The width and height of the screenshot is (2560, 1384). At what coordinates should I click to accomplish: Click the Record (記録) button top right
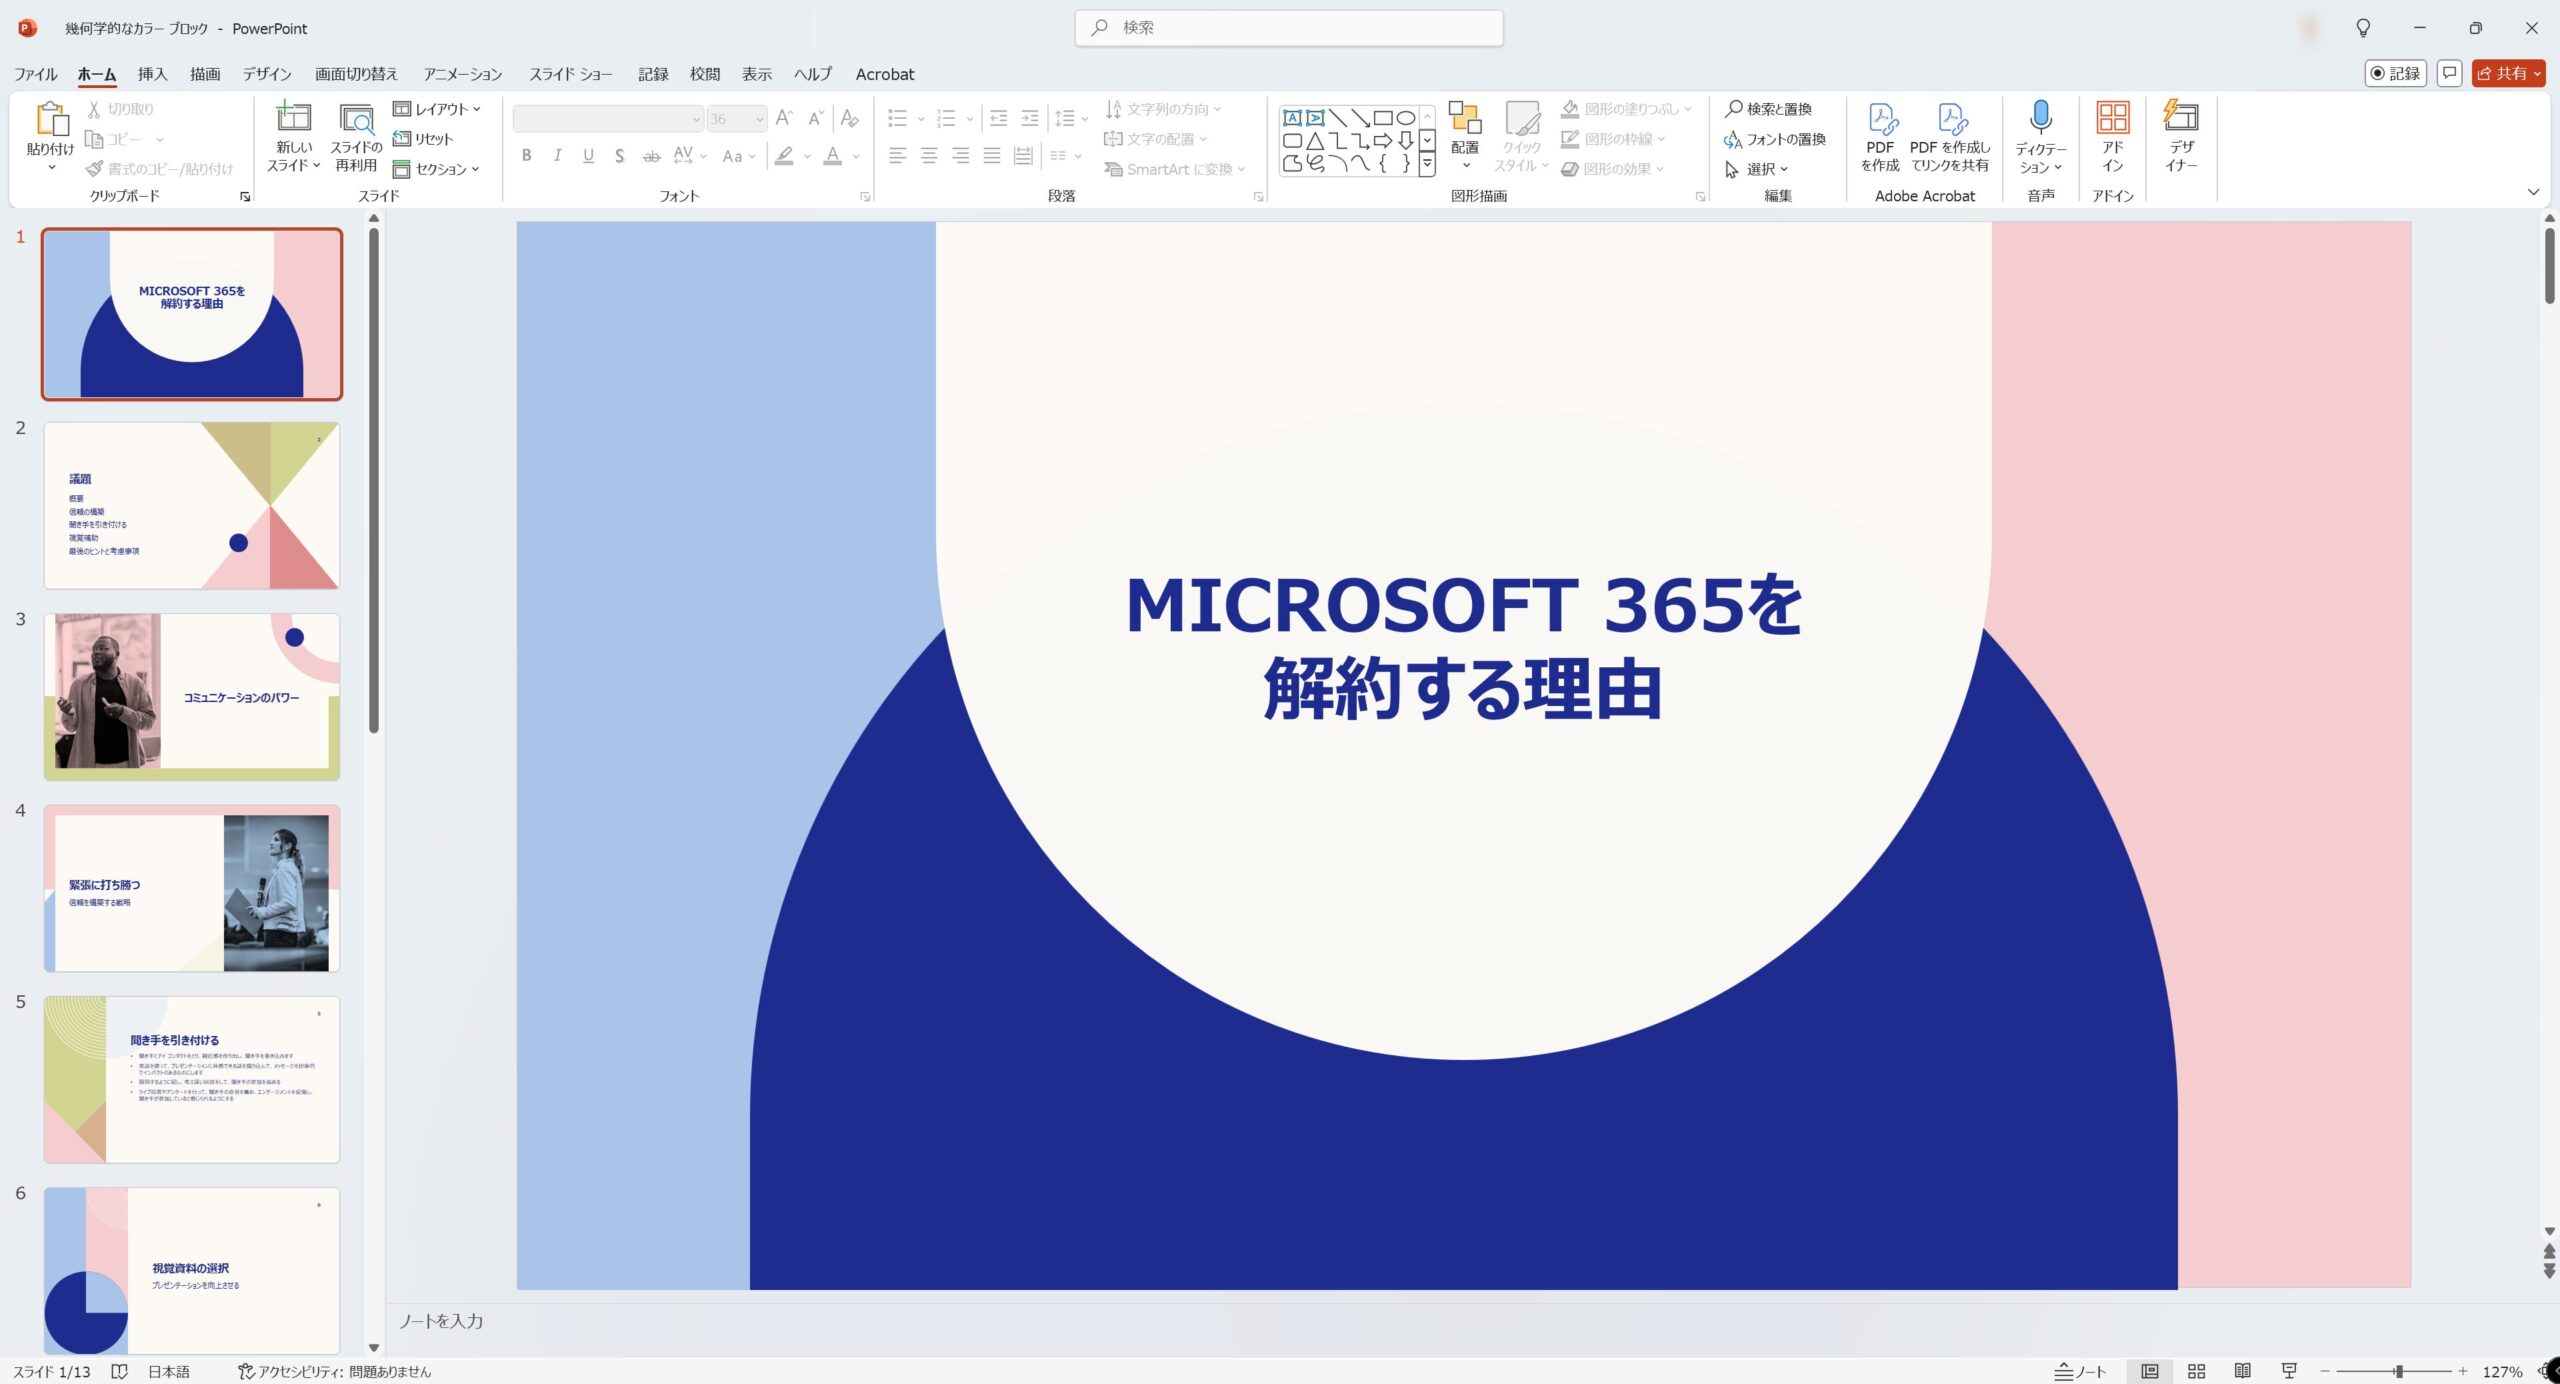[x=2396, y=73]
